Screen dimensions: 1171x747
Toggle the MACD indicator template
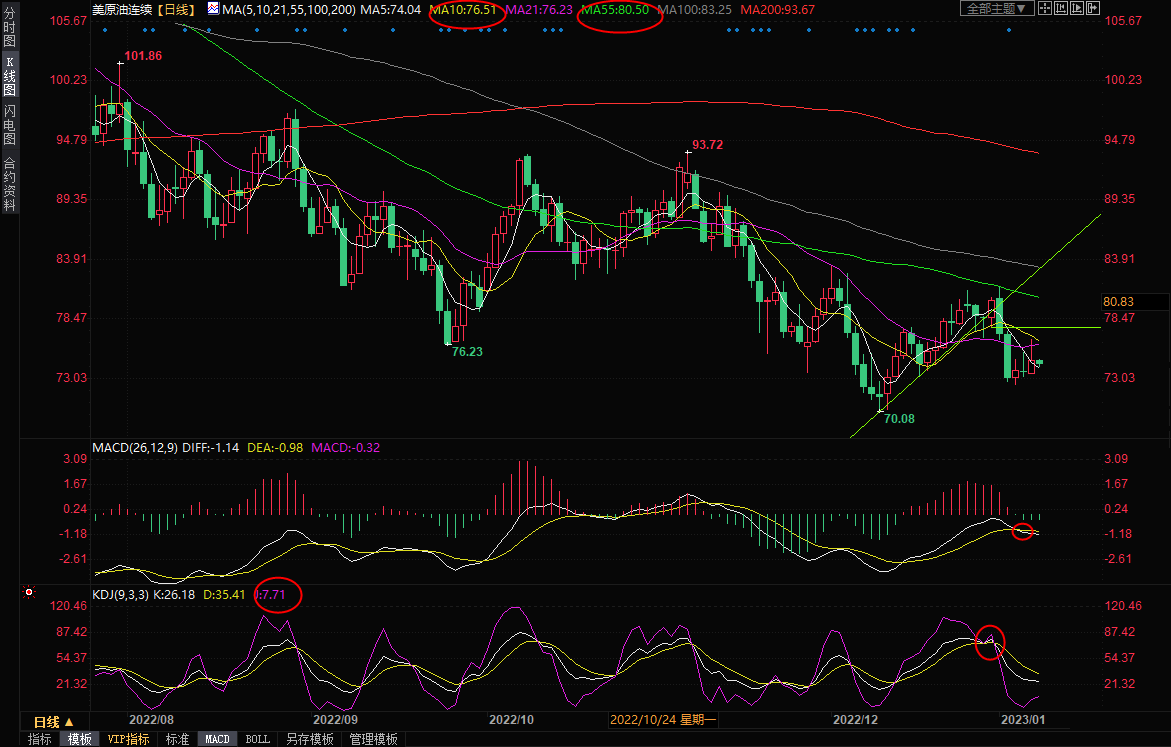tap(217, 739)
